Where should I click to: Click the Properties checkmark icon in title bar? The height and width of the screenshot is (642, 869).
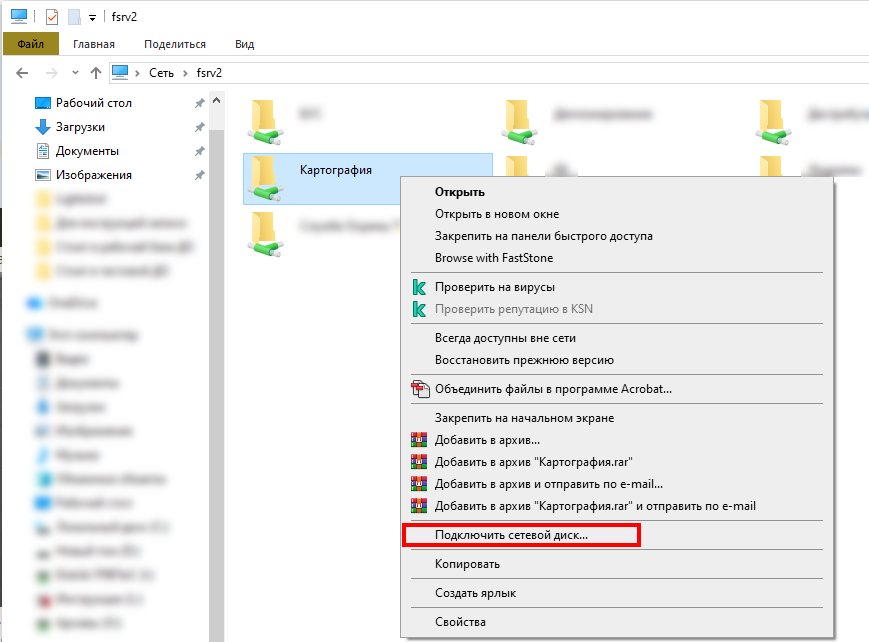tap(49, 17)
